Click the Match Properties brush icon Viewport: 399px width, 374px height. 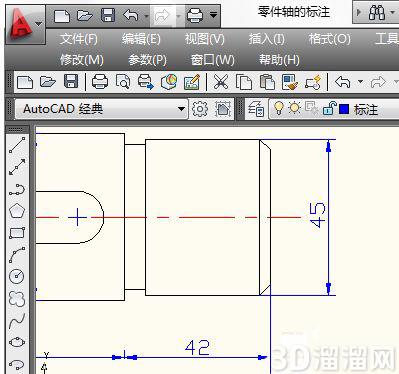tap(290, 82)
